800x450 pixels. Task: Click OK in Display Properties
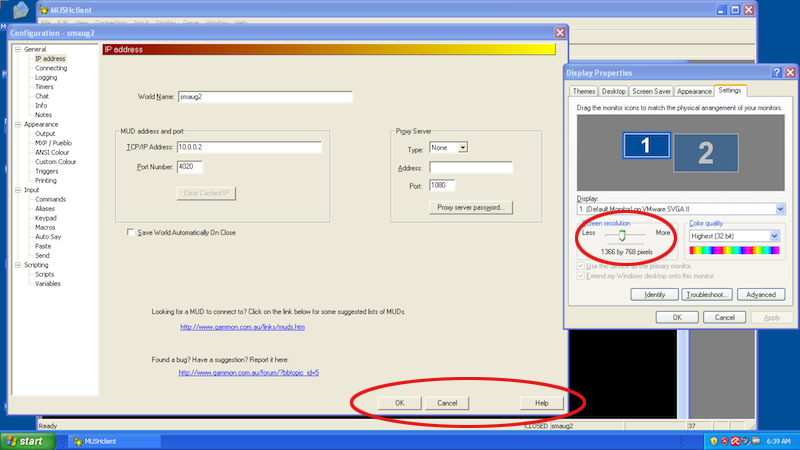[x=677, y=317]
